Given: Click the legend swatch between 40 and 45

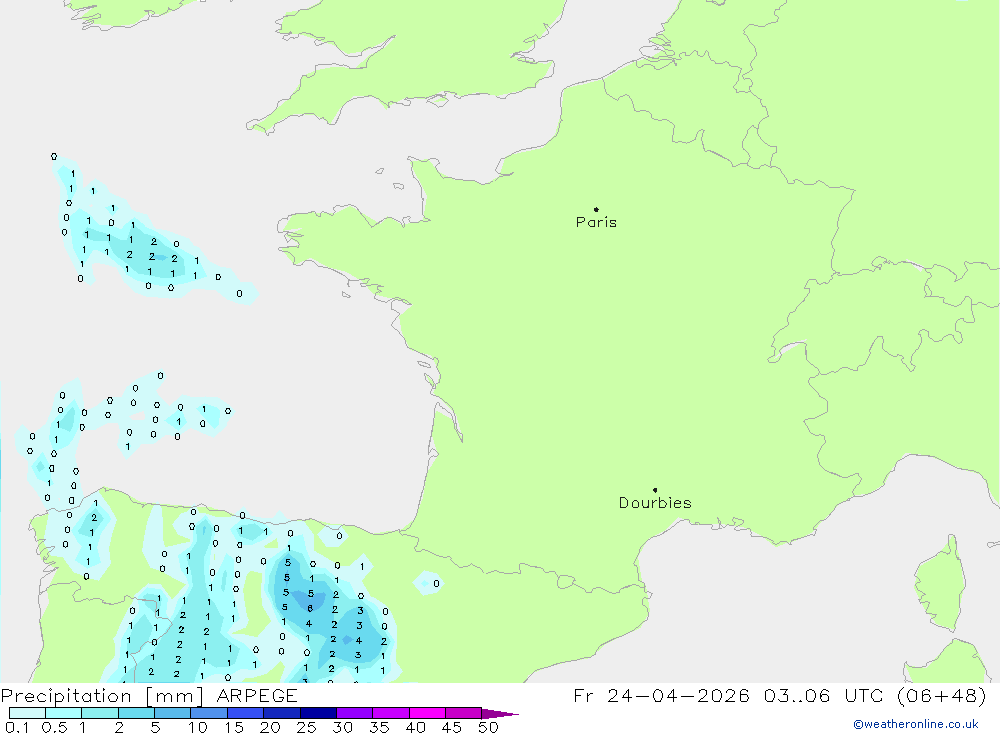Looking at the screenshot, I should click(427, 713).
